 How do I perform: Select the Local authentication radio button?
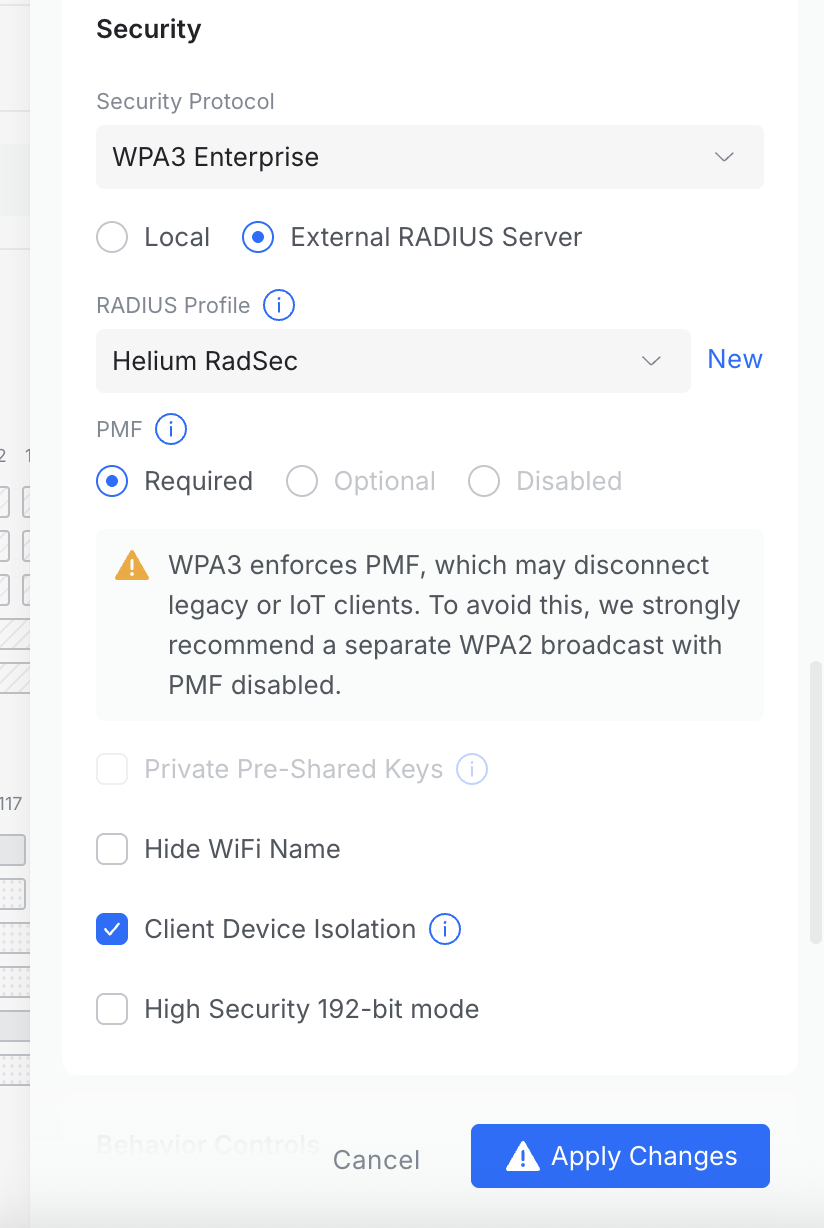112,237
